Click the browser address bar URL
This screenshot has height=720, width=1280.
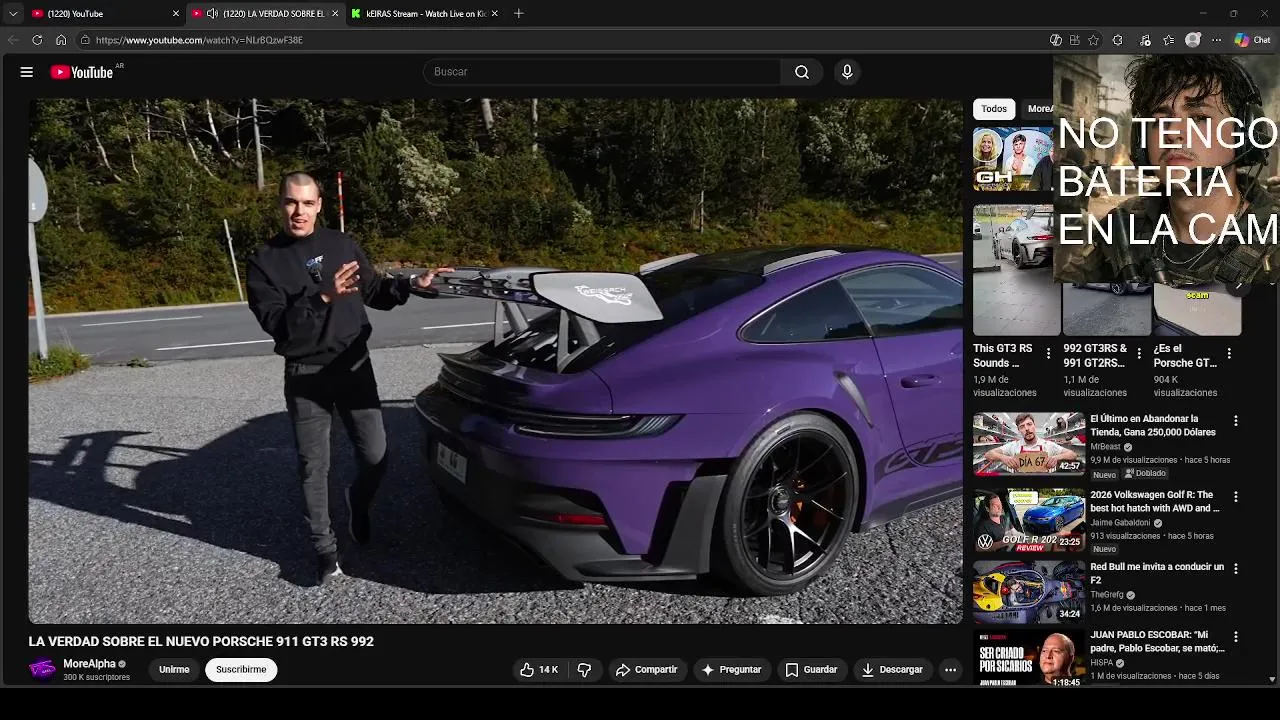click(x=199, y=40)
